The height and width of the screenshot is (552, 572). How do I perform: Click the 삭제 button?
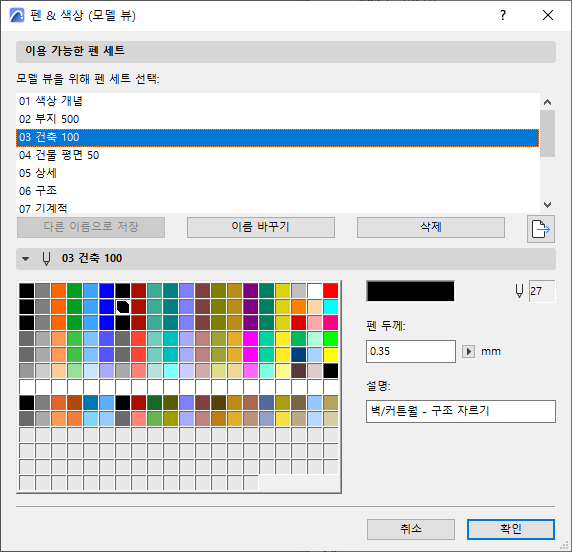pos(431,227)
